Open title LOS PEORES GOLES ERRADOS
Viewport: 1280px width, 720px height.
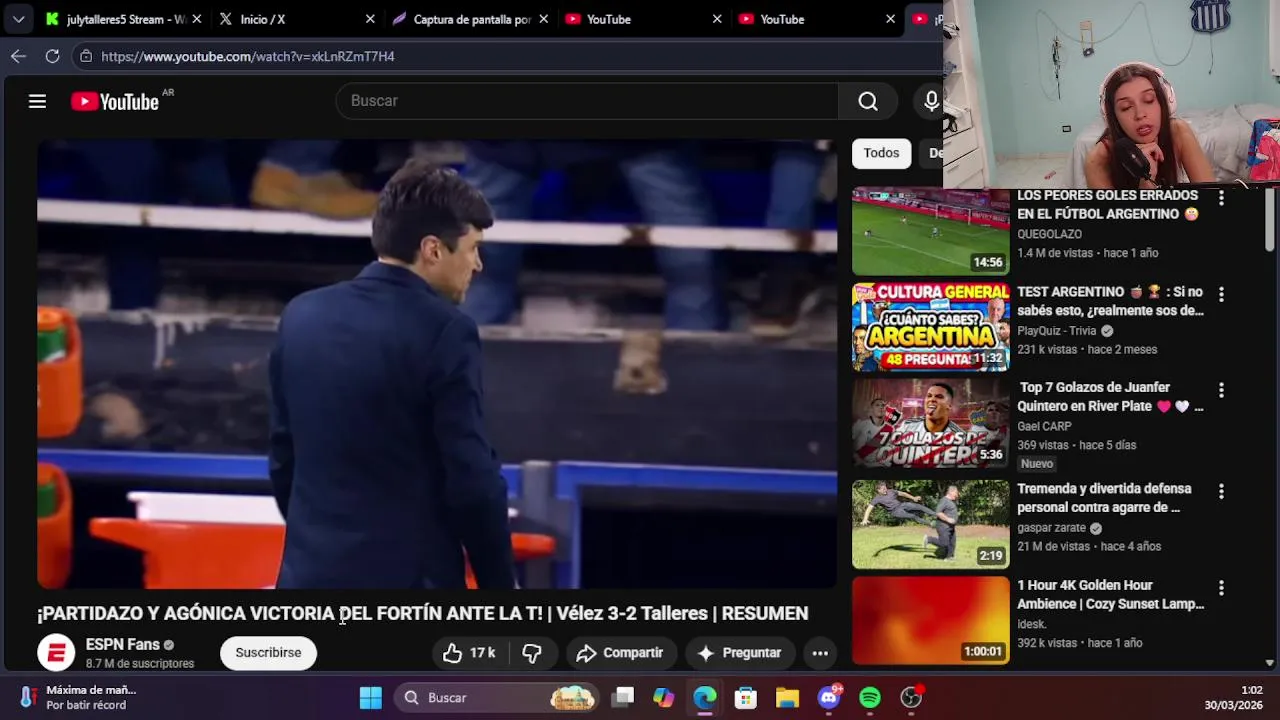1108,204
